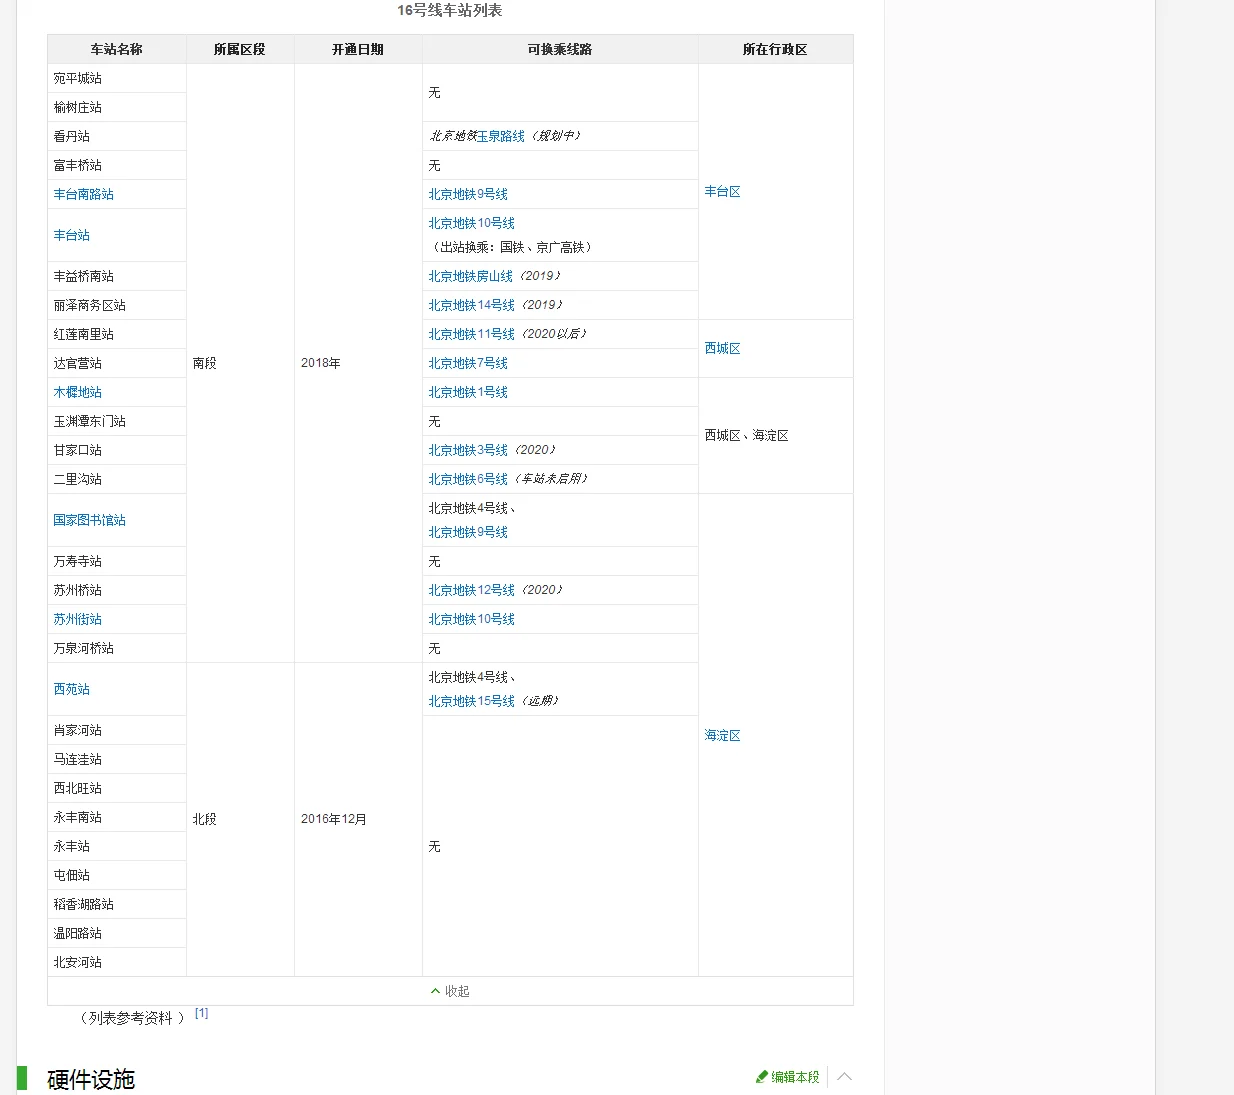Open the 北京地铁9号线 line link
Screen dimensions: 1234x1095
(468, 194)
